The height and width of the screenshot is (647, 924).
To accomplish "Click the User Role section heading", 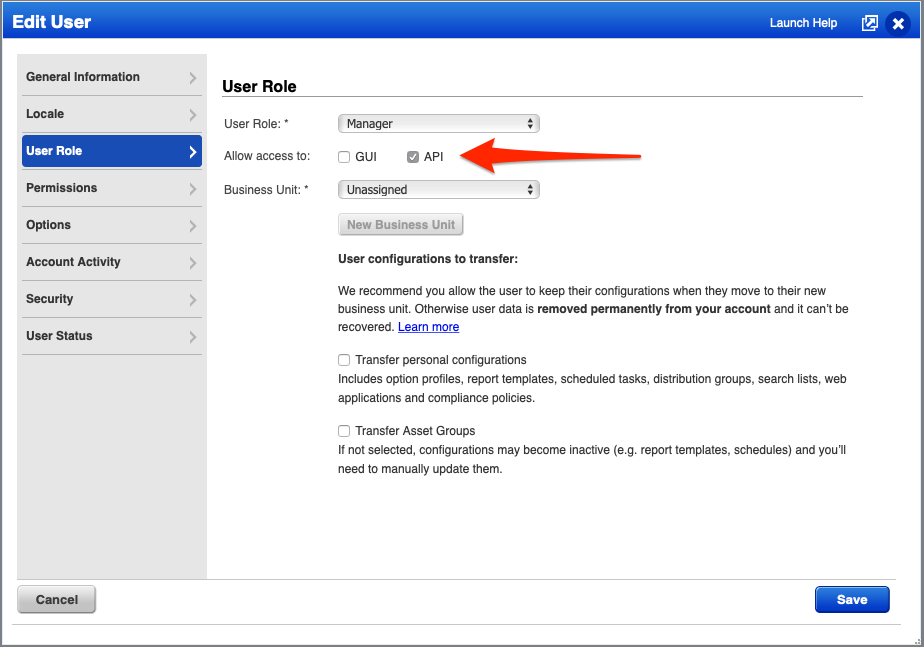I will pos(259,87).
